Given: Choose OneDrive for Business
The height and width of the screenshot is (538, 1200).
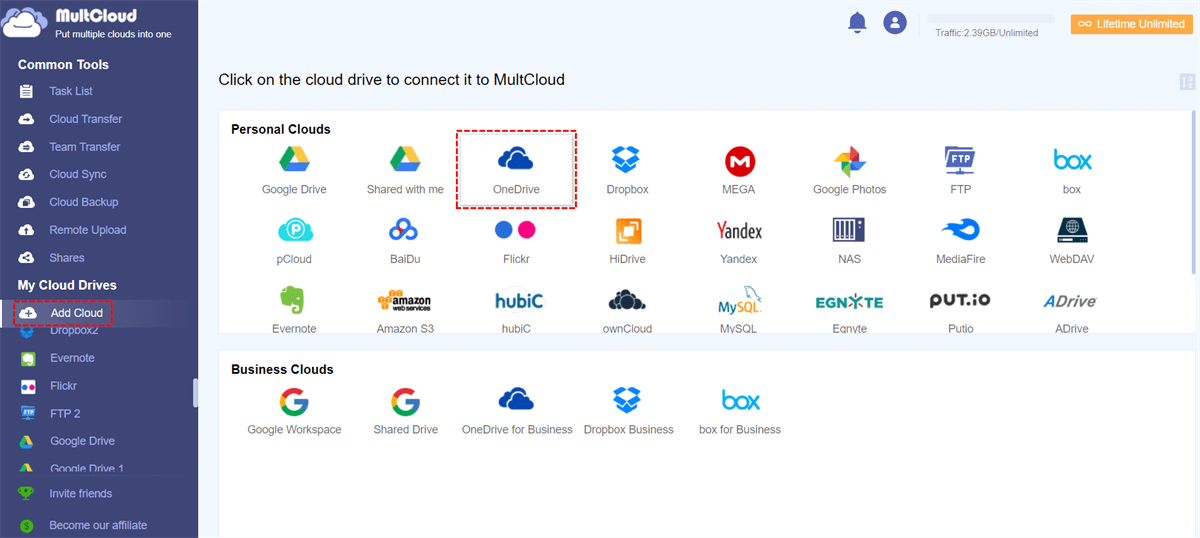Looking at the screenshot, I should click(x=516, y=402).
